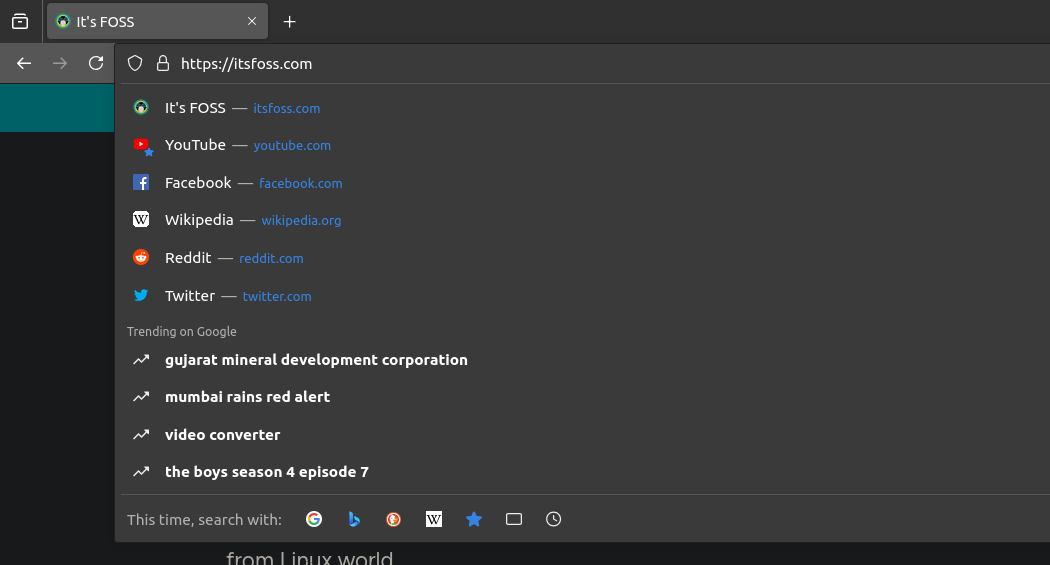Click the YouTube favicon in suggestions

click(x=141, y=145)
